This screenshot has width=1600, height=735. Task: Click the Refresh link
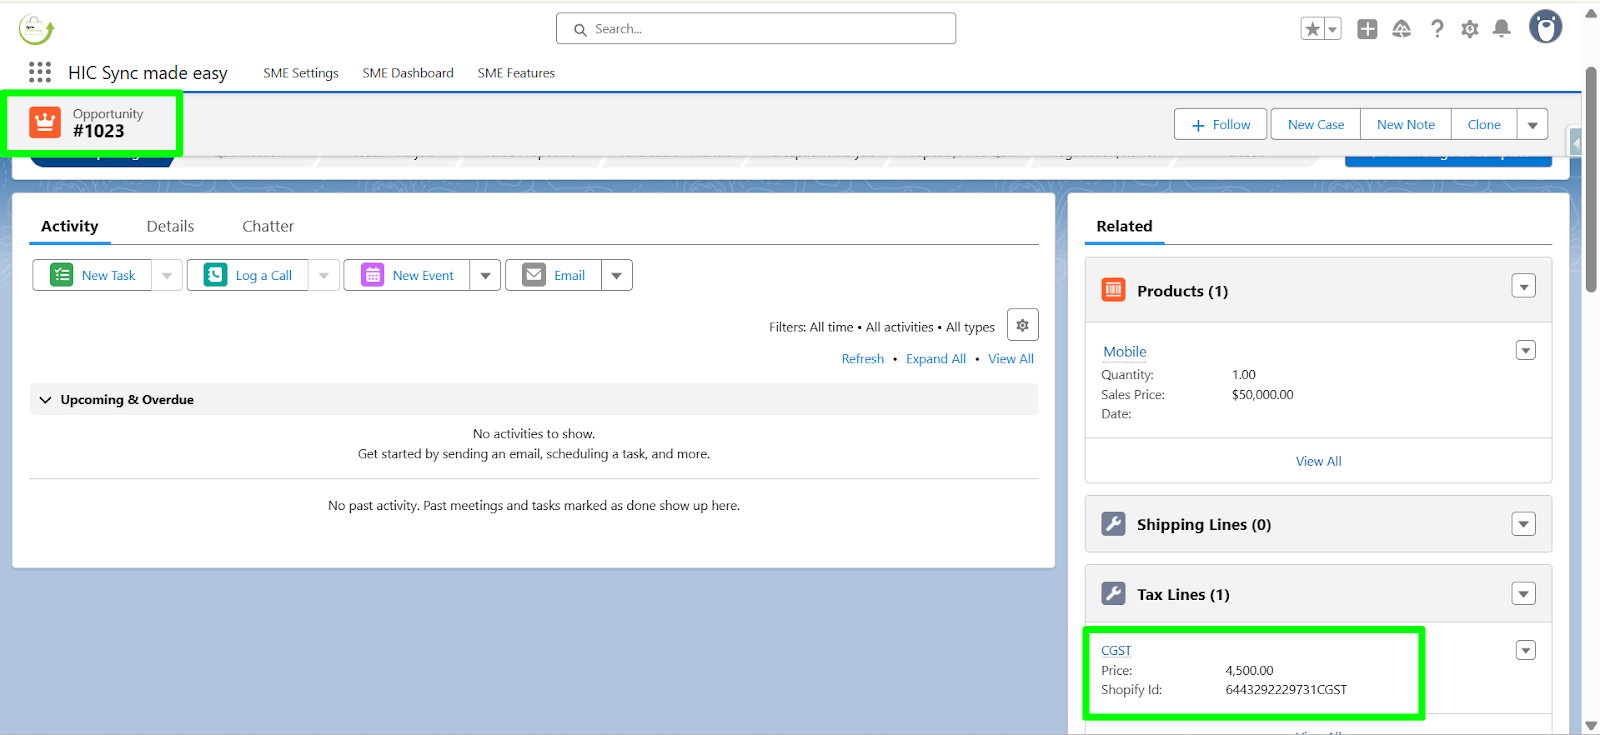click(x=863, y=359)
